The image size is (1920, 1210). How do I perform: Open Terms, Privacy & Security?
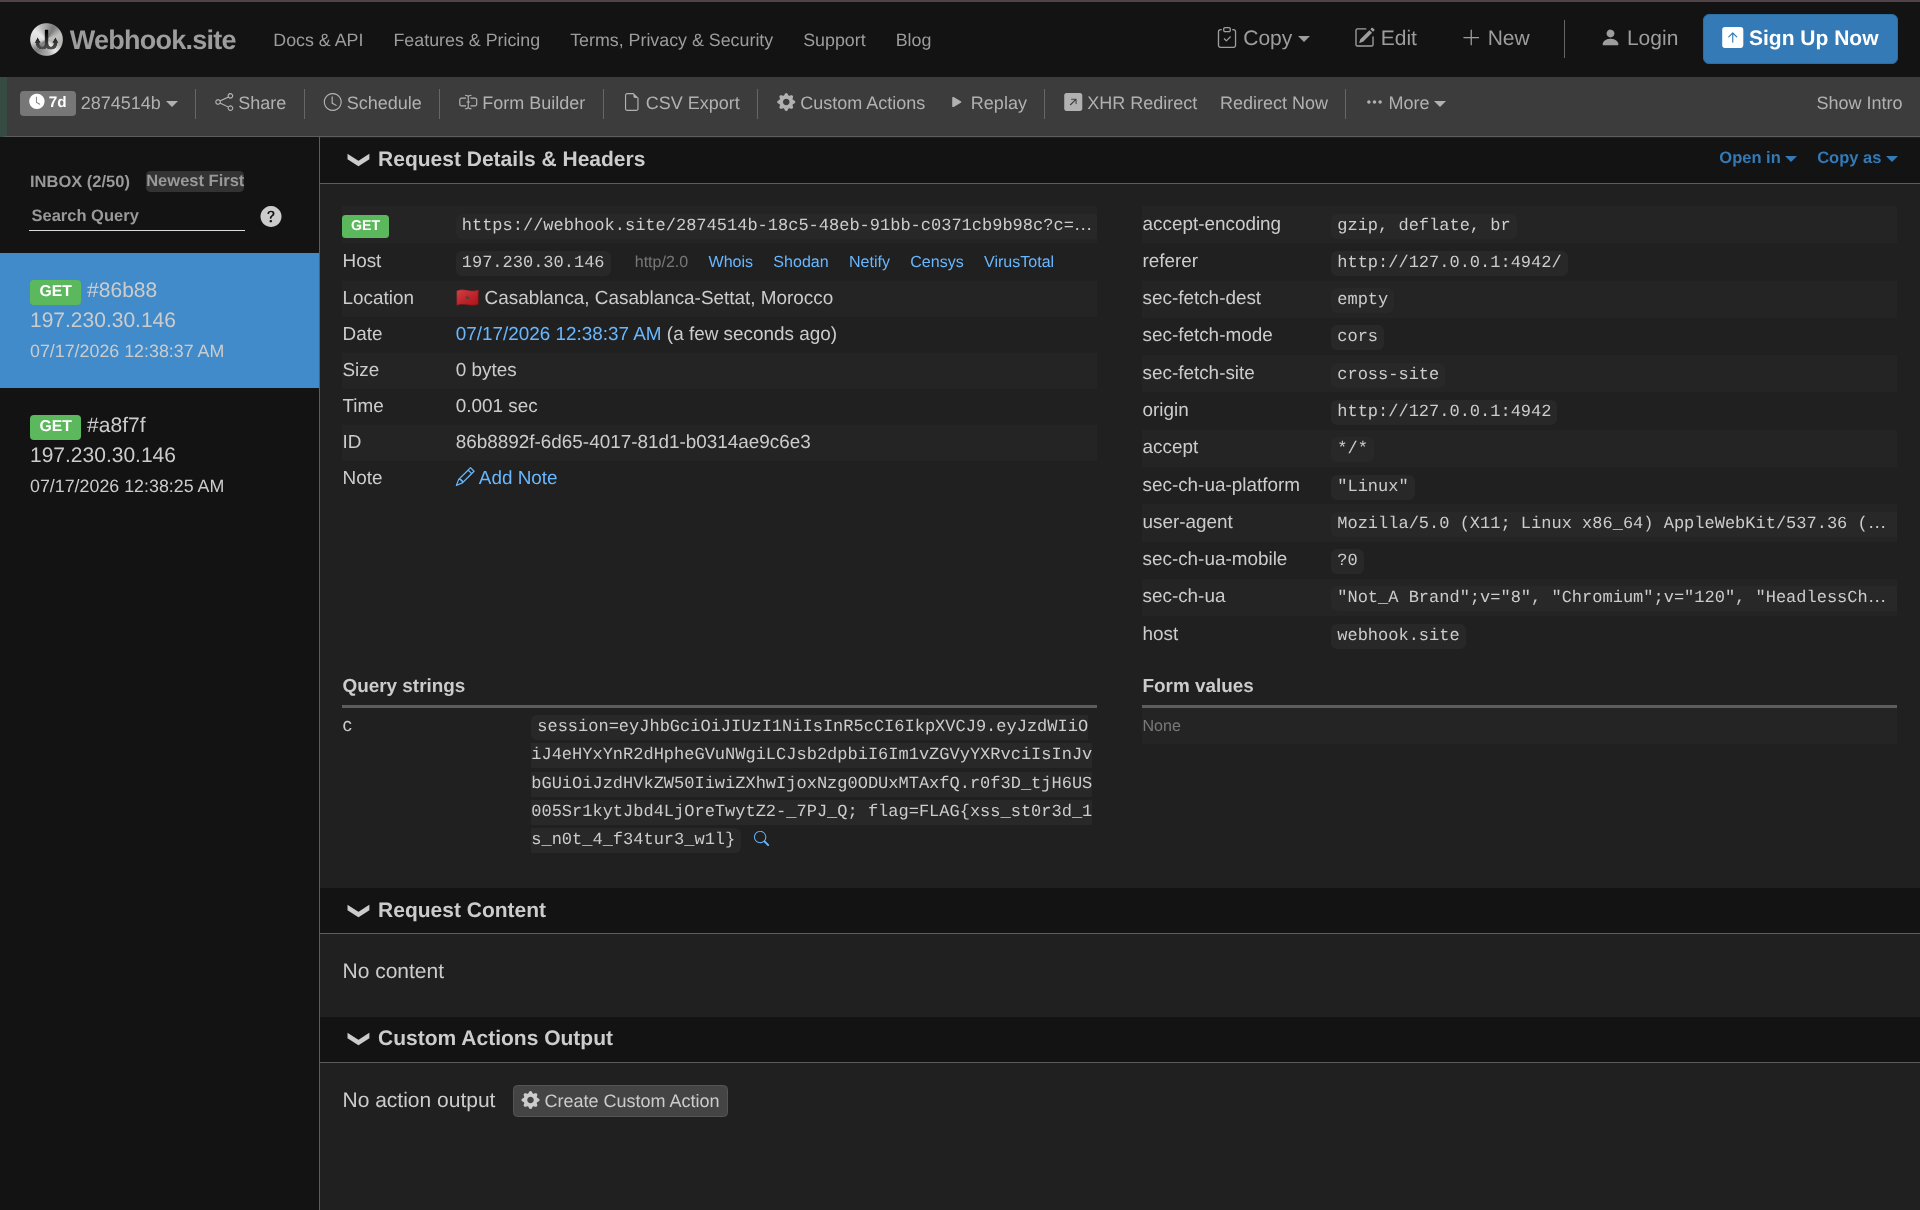tap(671, 40)
